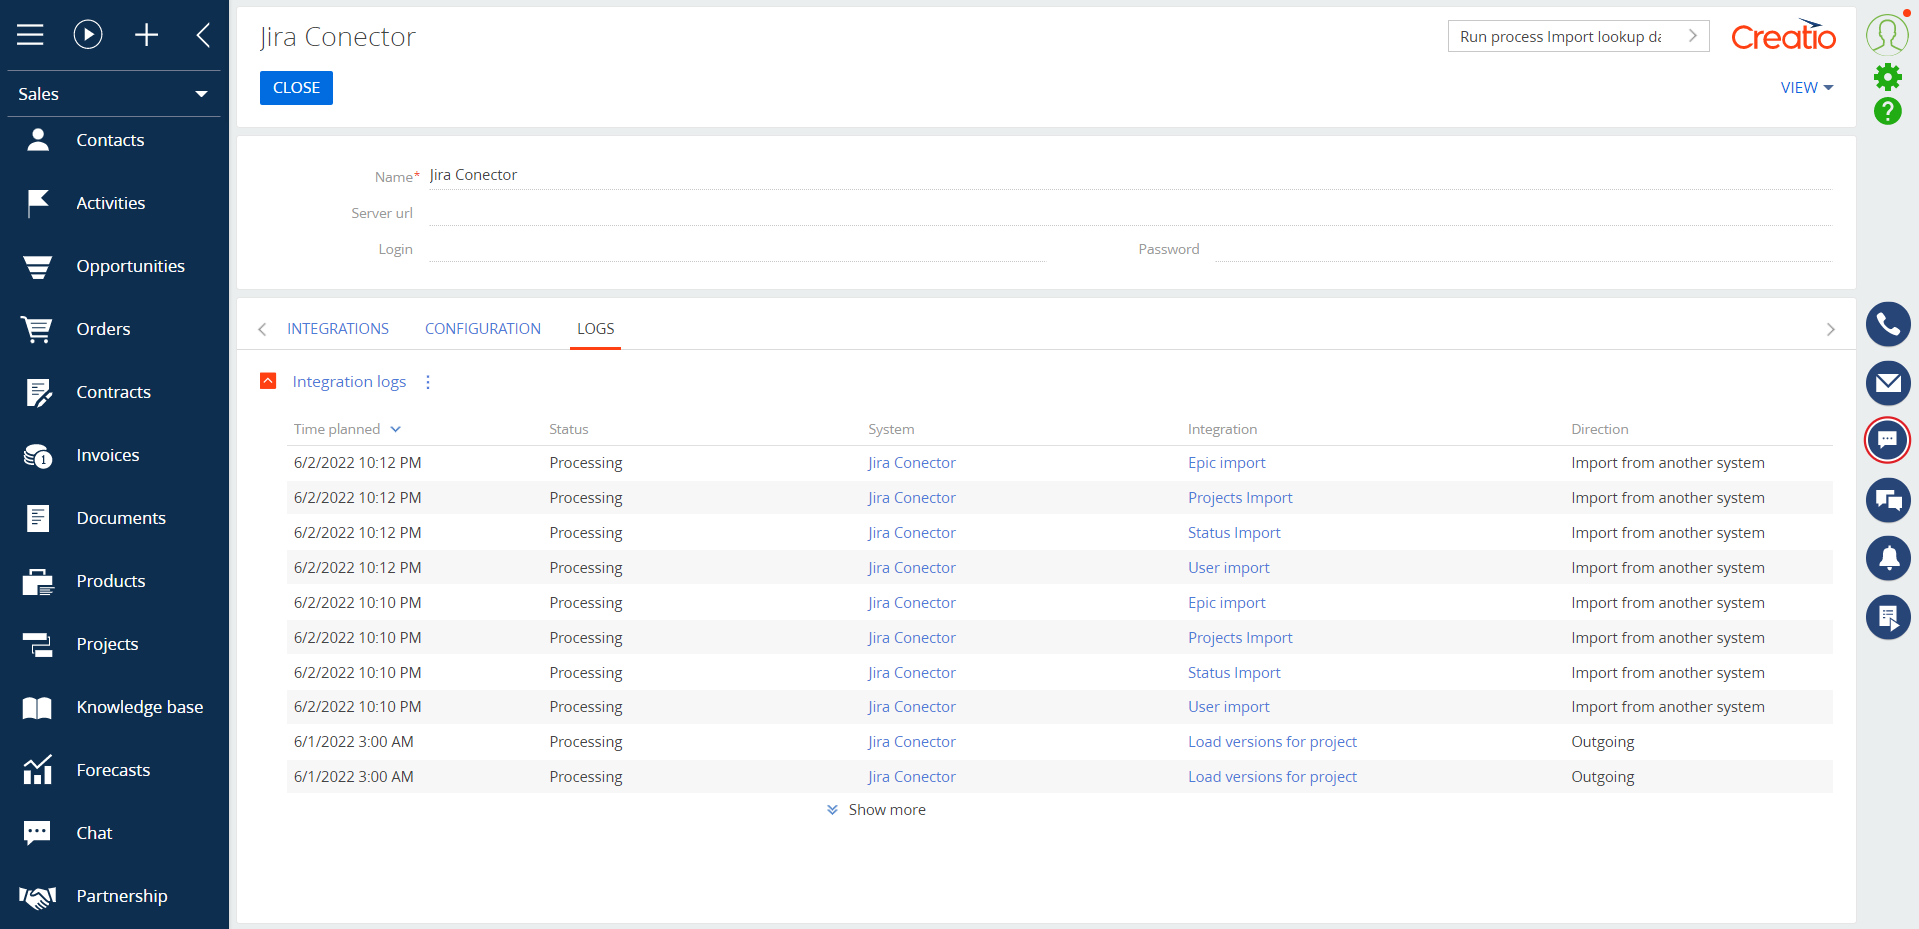Image resolution: width=1919 pixels, height=929 pixels.
Task: Collapse the Integration logs detail
Action: pyautogui.click(x=268, y=381)
